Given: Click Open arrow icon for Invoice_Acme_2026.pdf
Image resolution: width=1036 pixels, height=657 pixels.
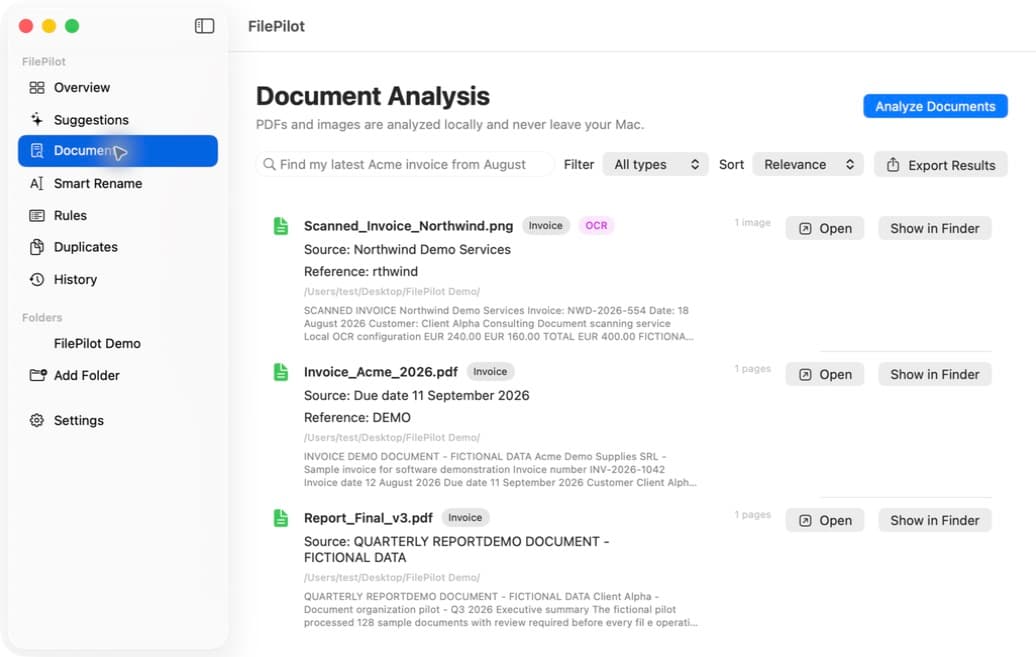Looking at the screenshot, I should pos(805,375).
